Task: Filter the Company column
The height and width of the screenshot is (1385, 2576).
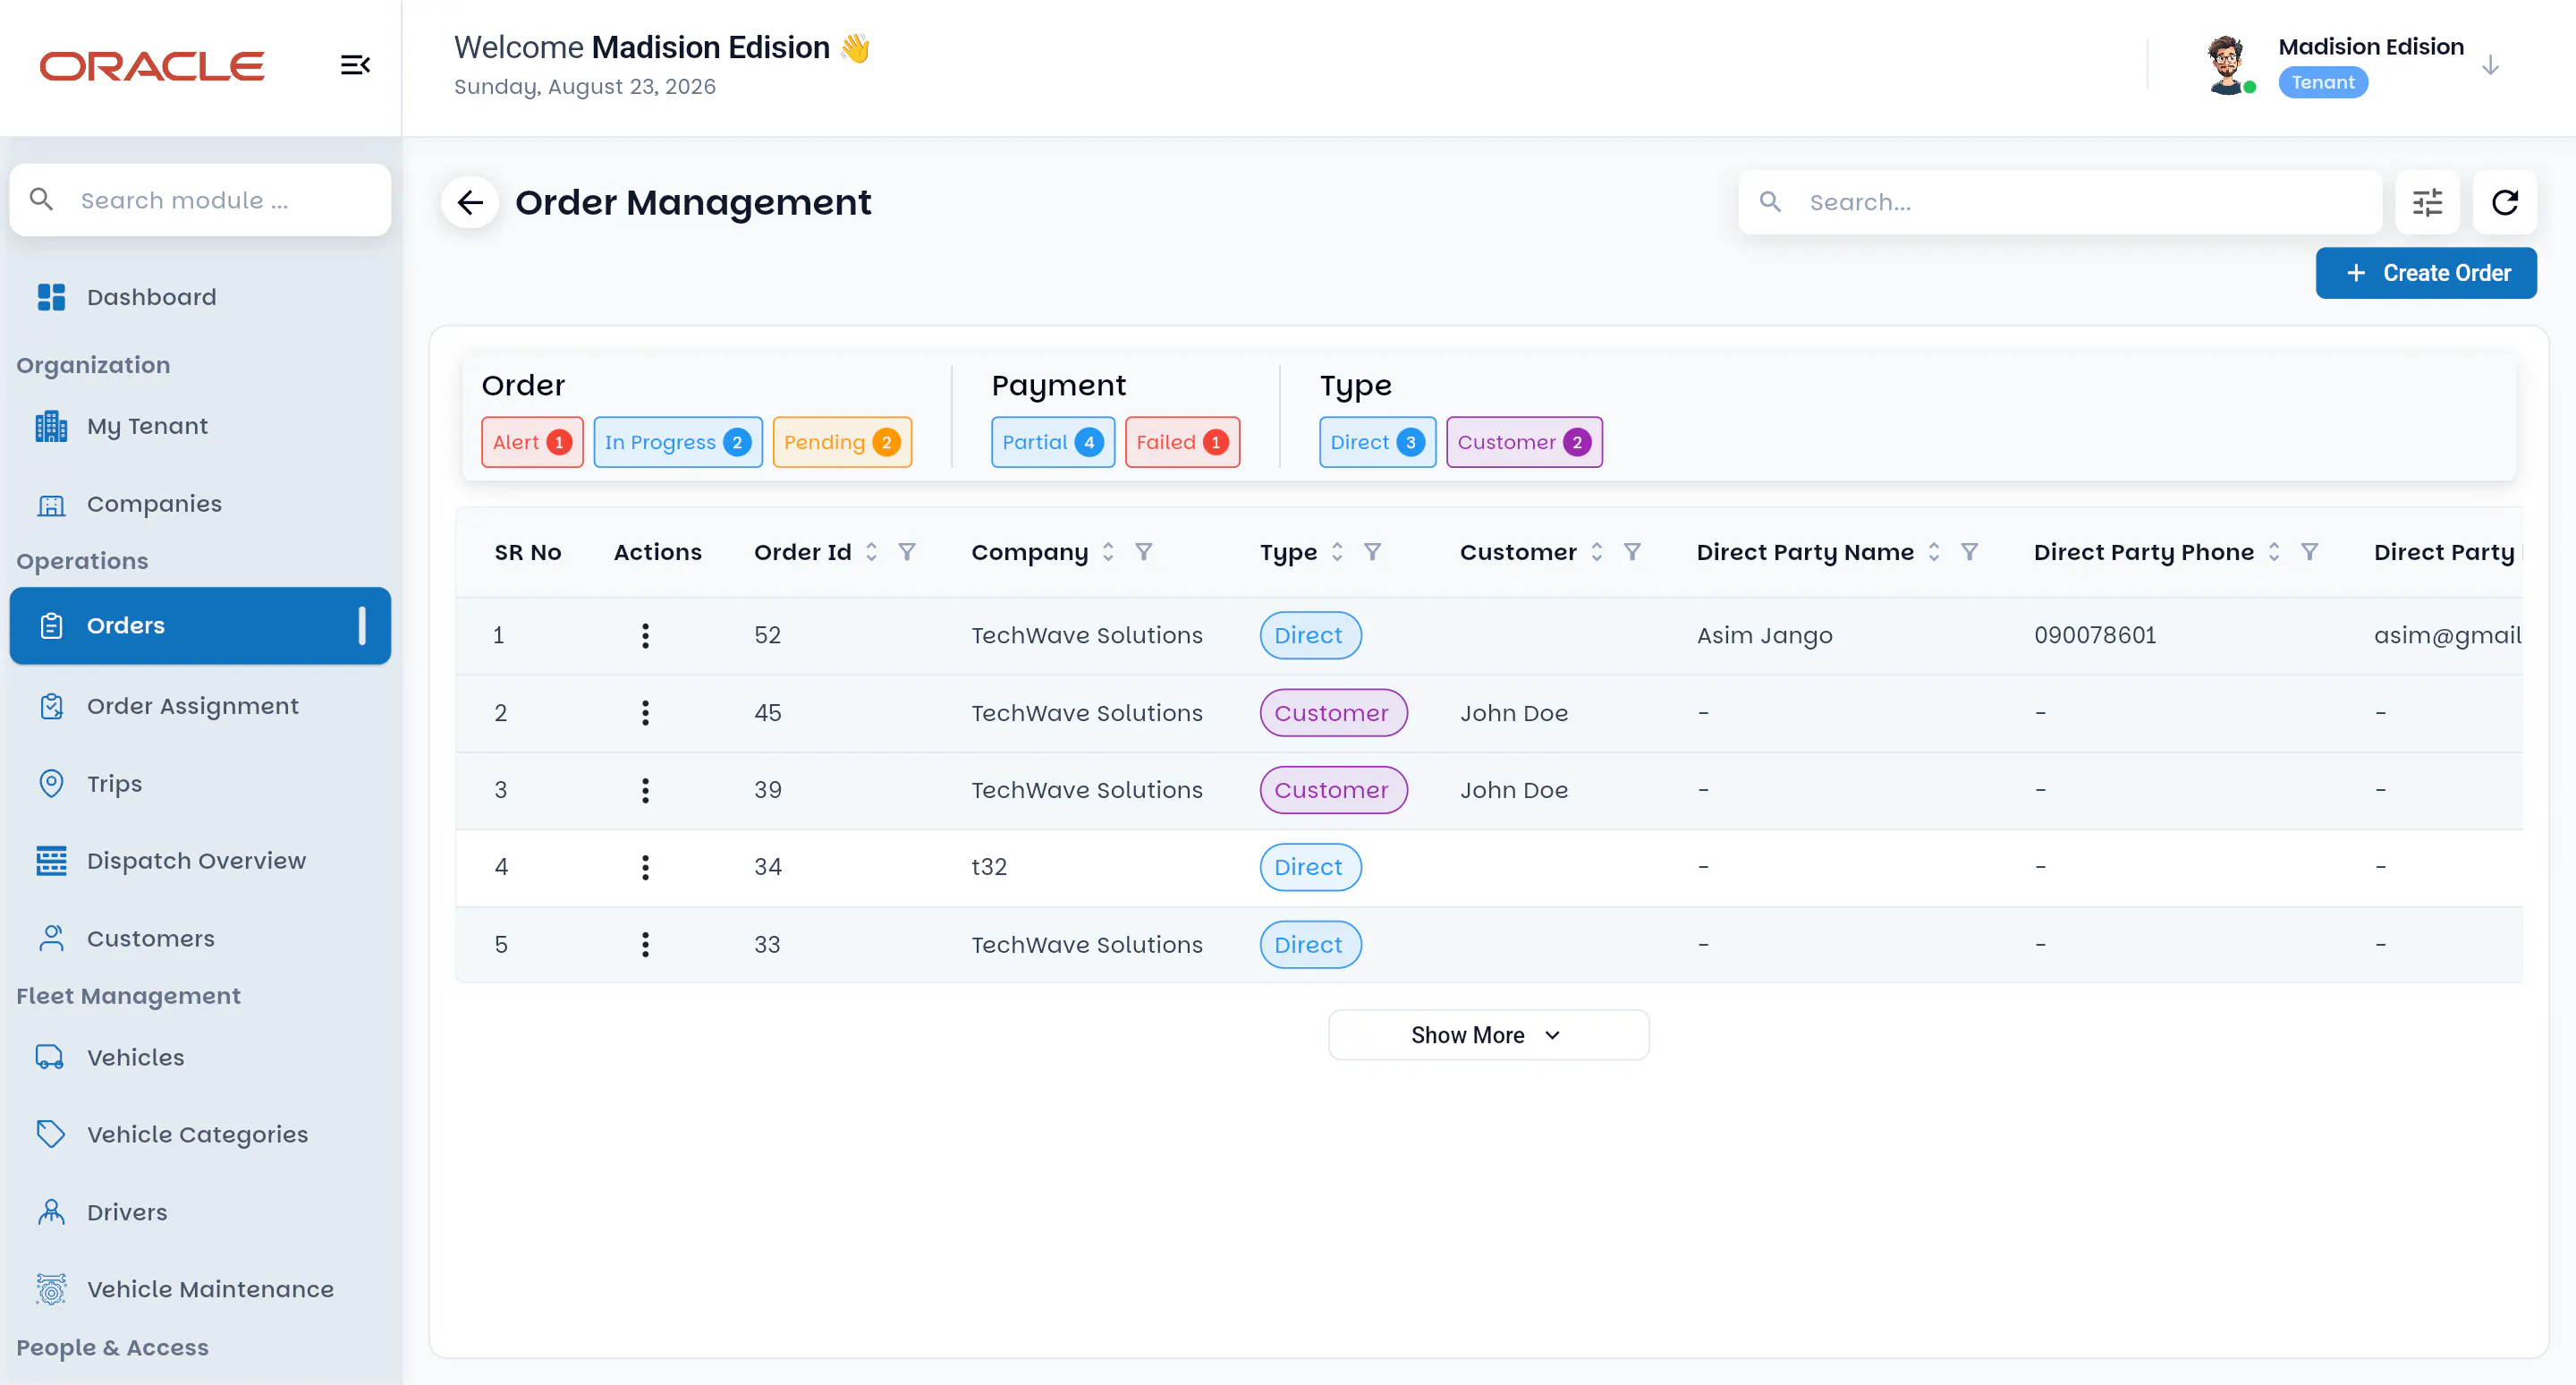Action: pyautogui.click(x=1144, y=552)
